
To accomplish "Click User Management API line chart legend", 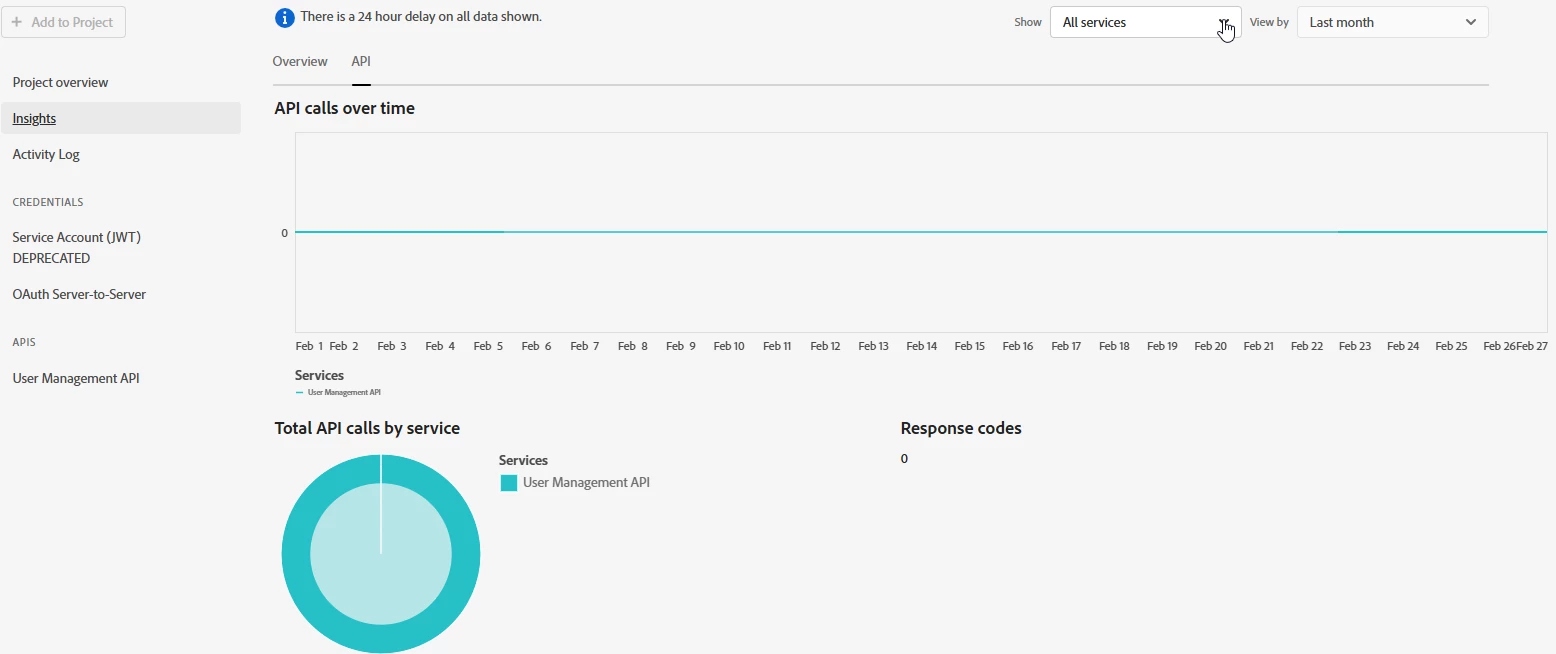I will coord(338,392).
